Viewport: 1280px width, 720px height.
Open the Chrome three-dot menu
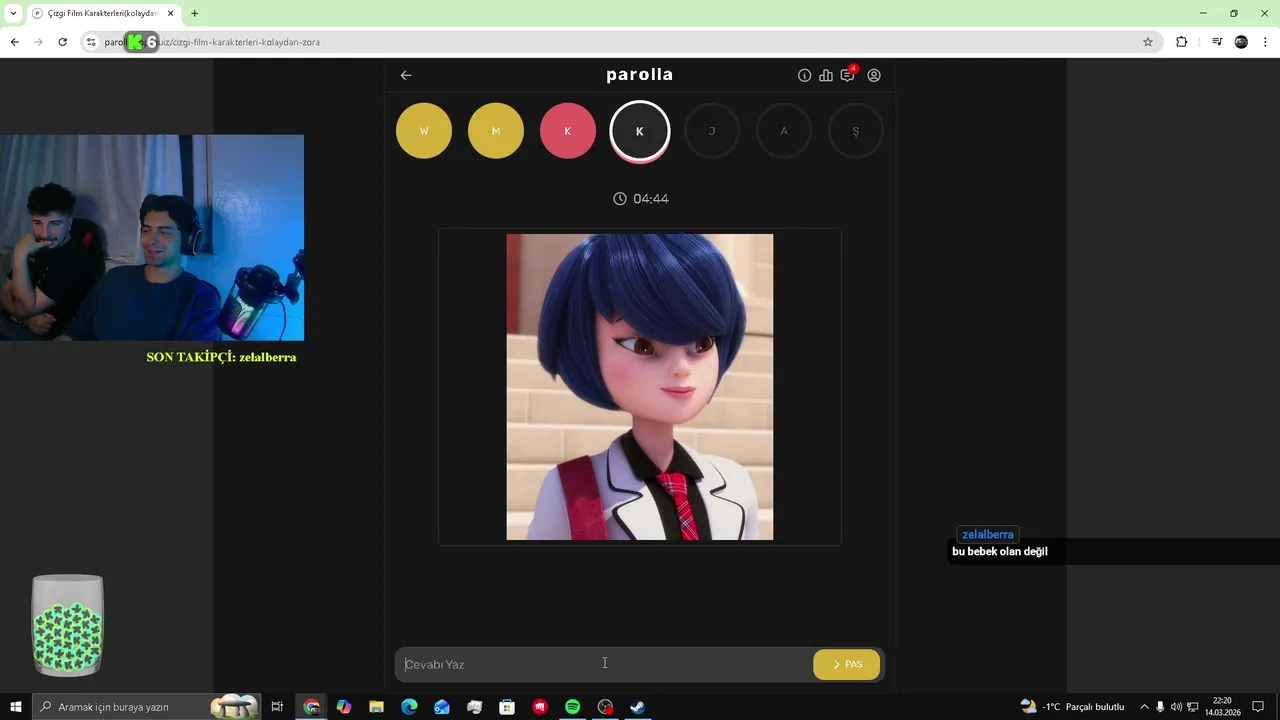pyautogui.click(x=1266, y=42)
